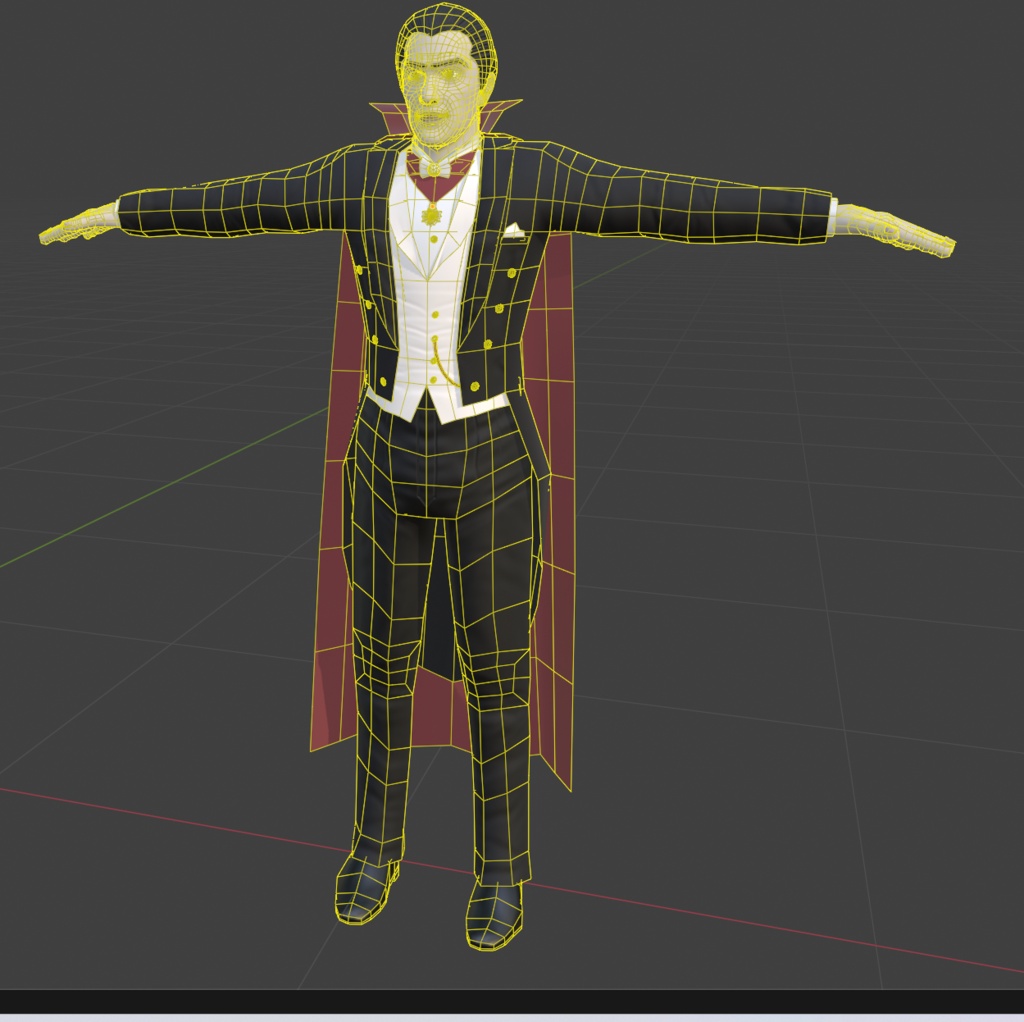
Task: Click the white pocket square on jacket
Action: (513, 230)
